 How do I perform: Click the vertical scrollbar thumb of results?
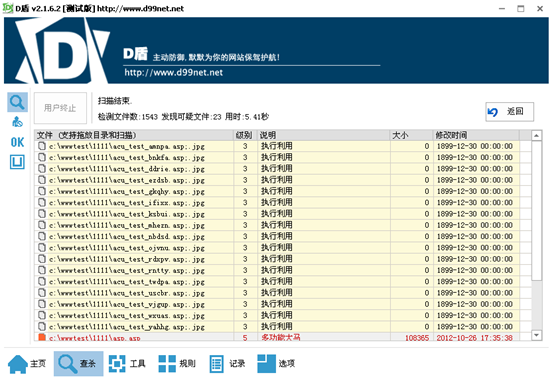coord(536,211)
